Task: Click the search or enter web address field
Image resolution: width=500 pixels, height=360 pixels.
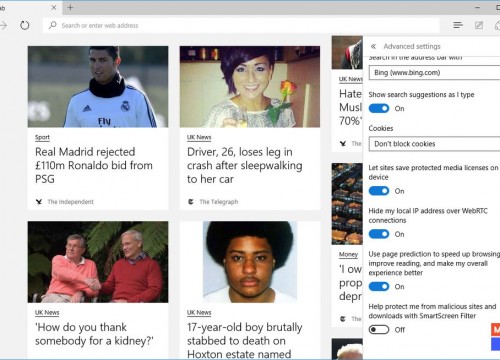Action: (x=241, y=25)
